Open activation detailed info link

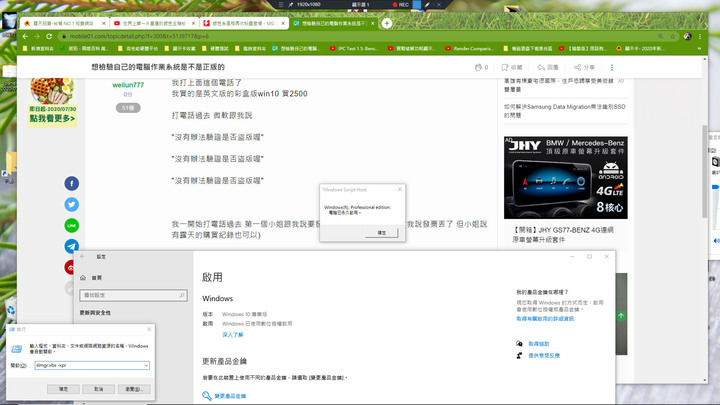545,319
